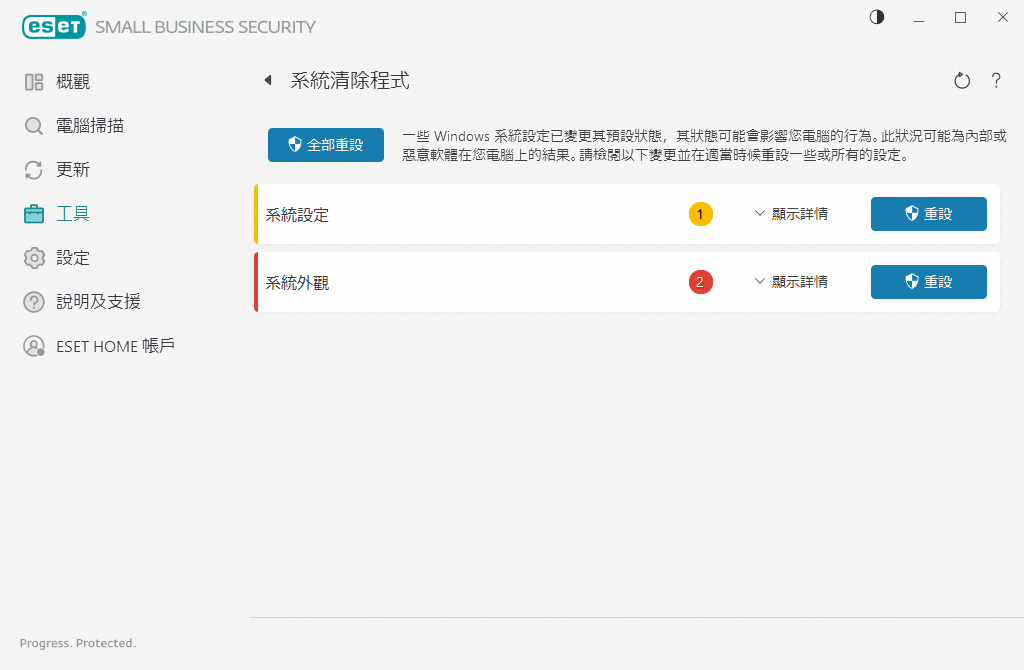
Task: Click the refresh icon beside the help mark
Action: 962,81
